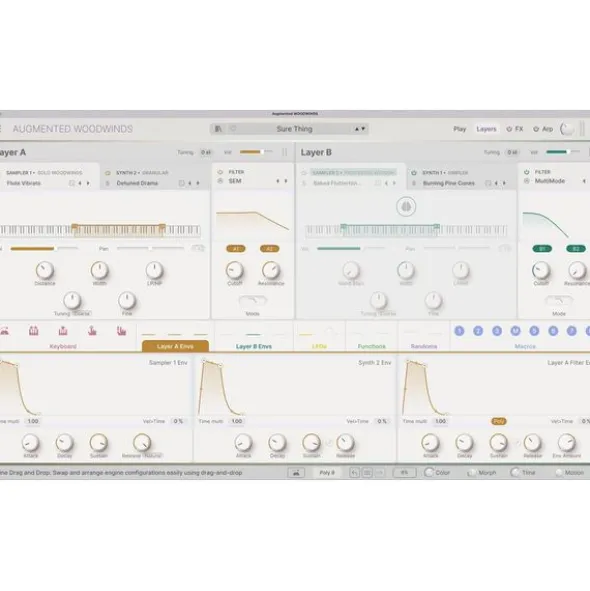Viewport: 590px width, 591px height.
Task: Click the Layer A stereo link icon next to Pan
Action: coord(198,248)
